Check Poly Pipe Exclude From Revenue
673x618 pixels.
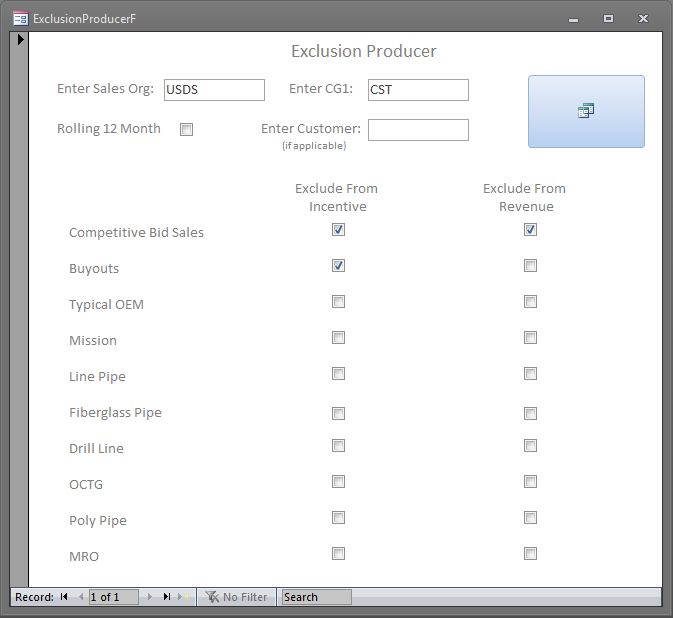[x=530, y=518]
